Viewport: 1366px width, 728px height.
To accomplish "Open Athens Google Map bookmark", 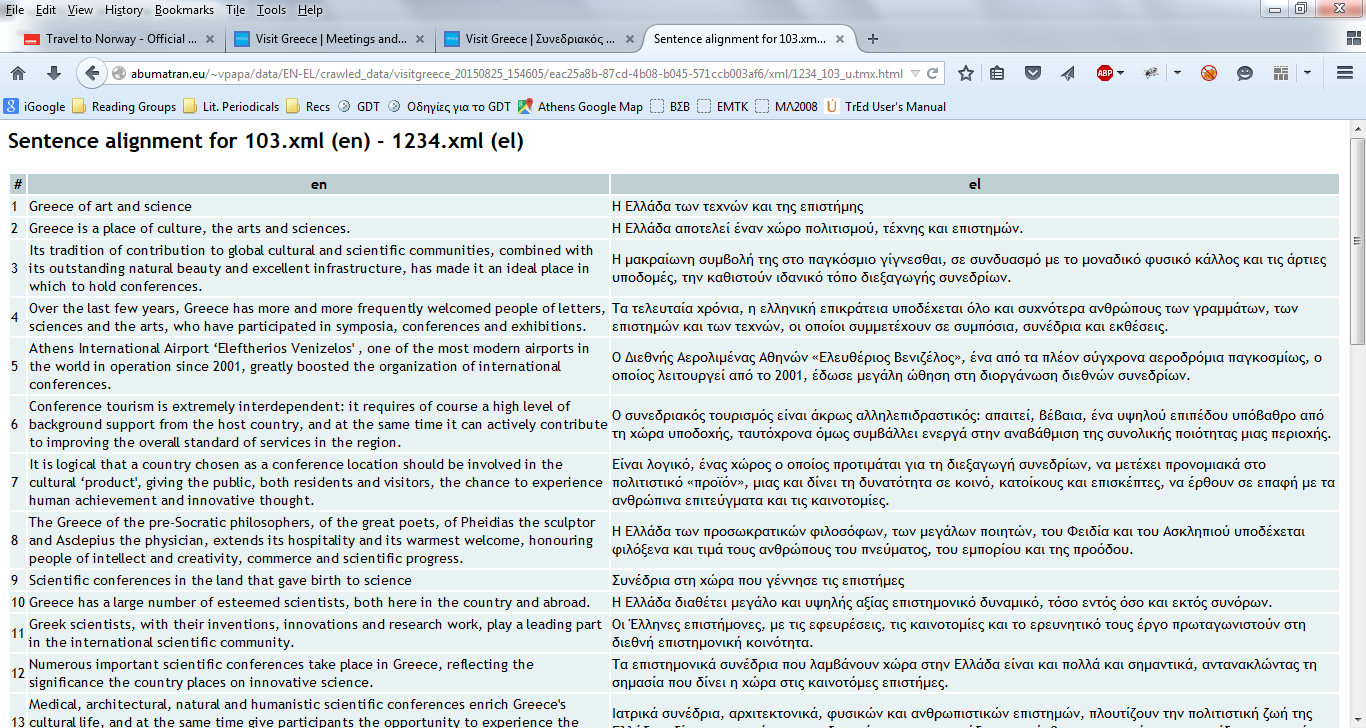I will (x=580, y=106).
